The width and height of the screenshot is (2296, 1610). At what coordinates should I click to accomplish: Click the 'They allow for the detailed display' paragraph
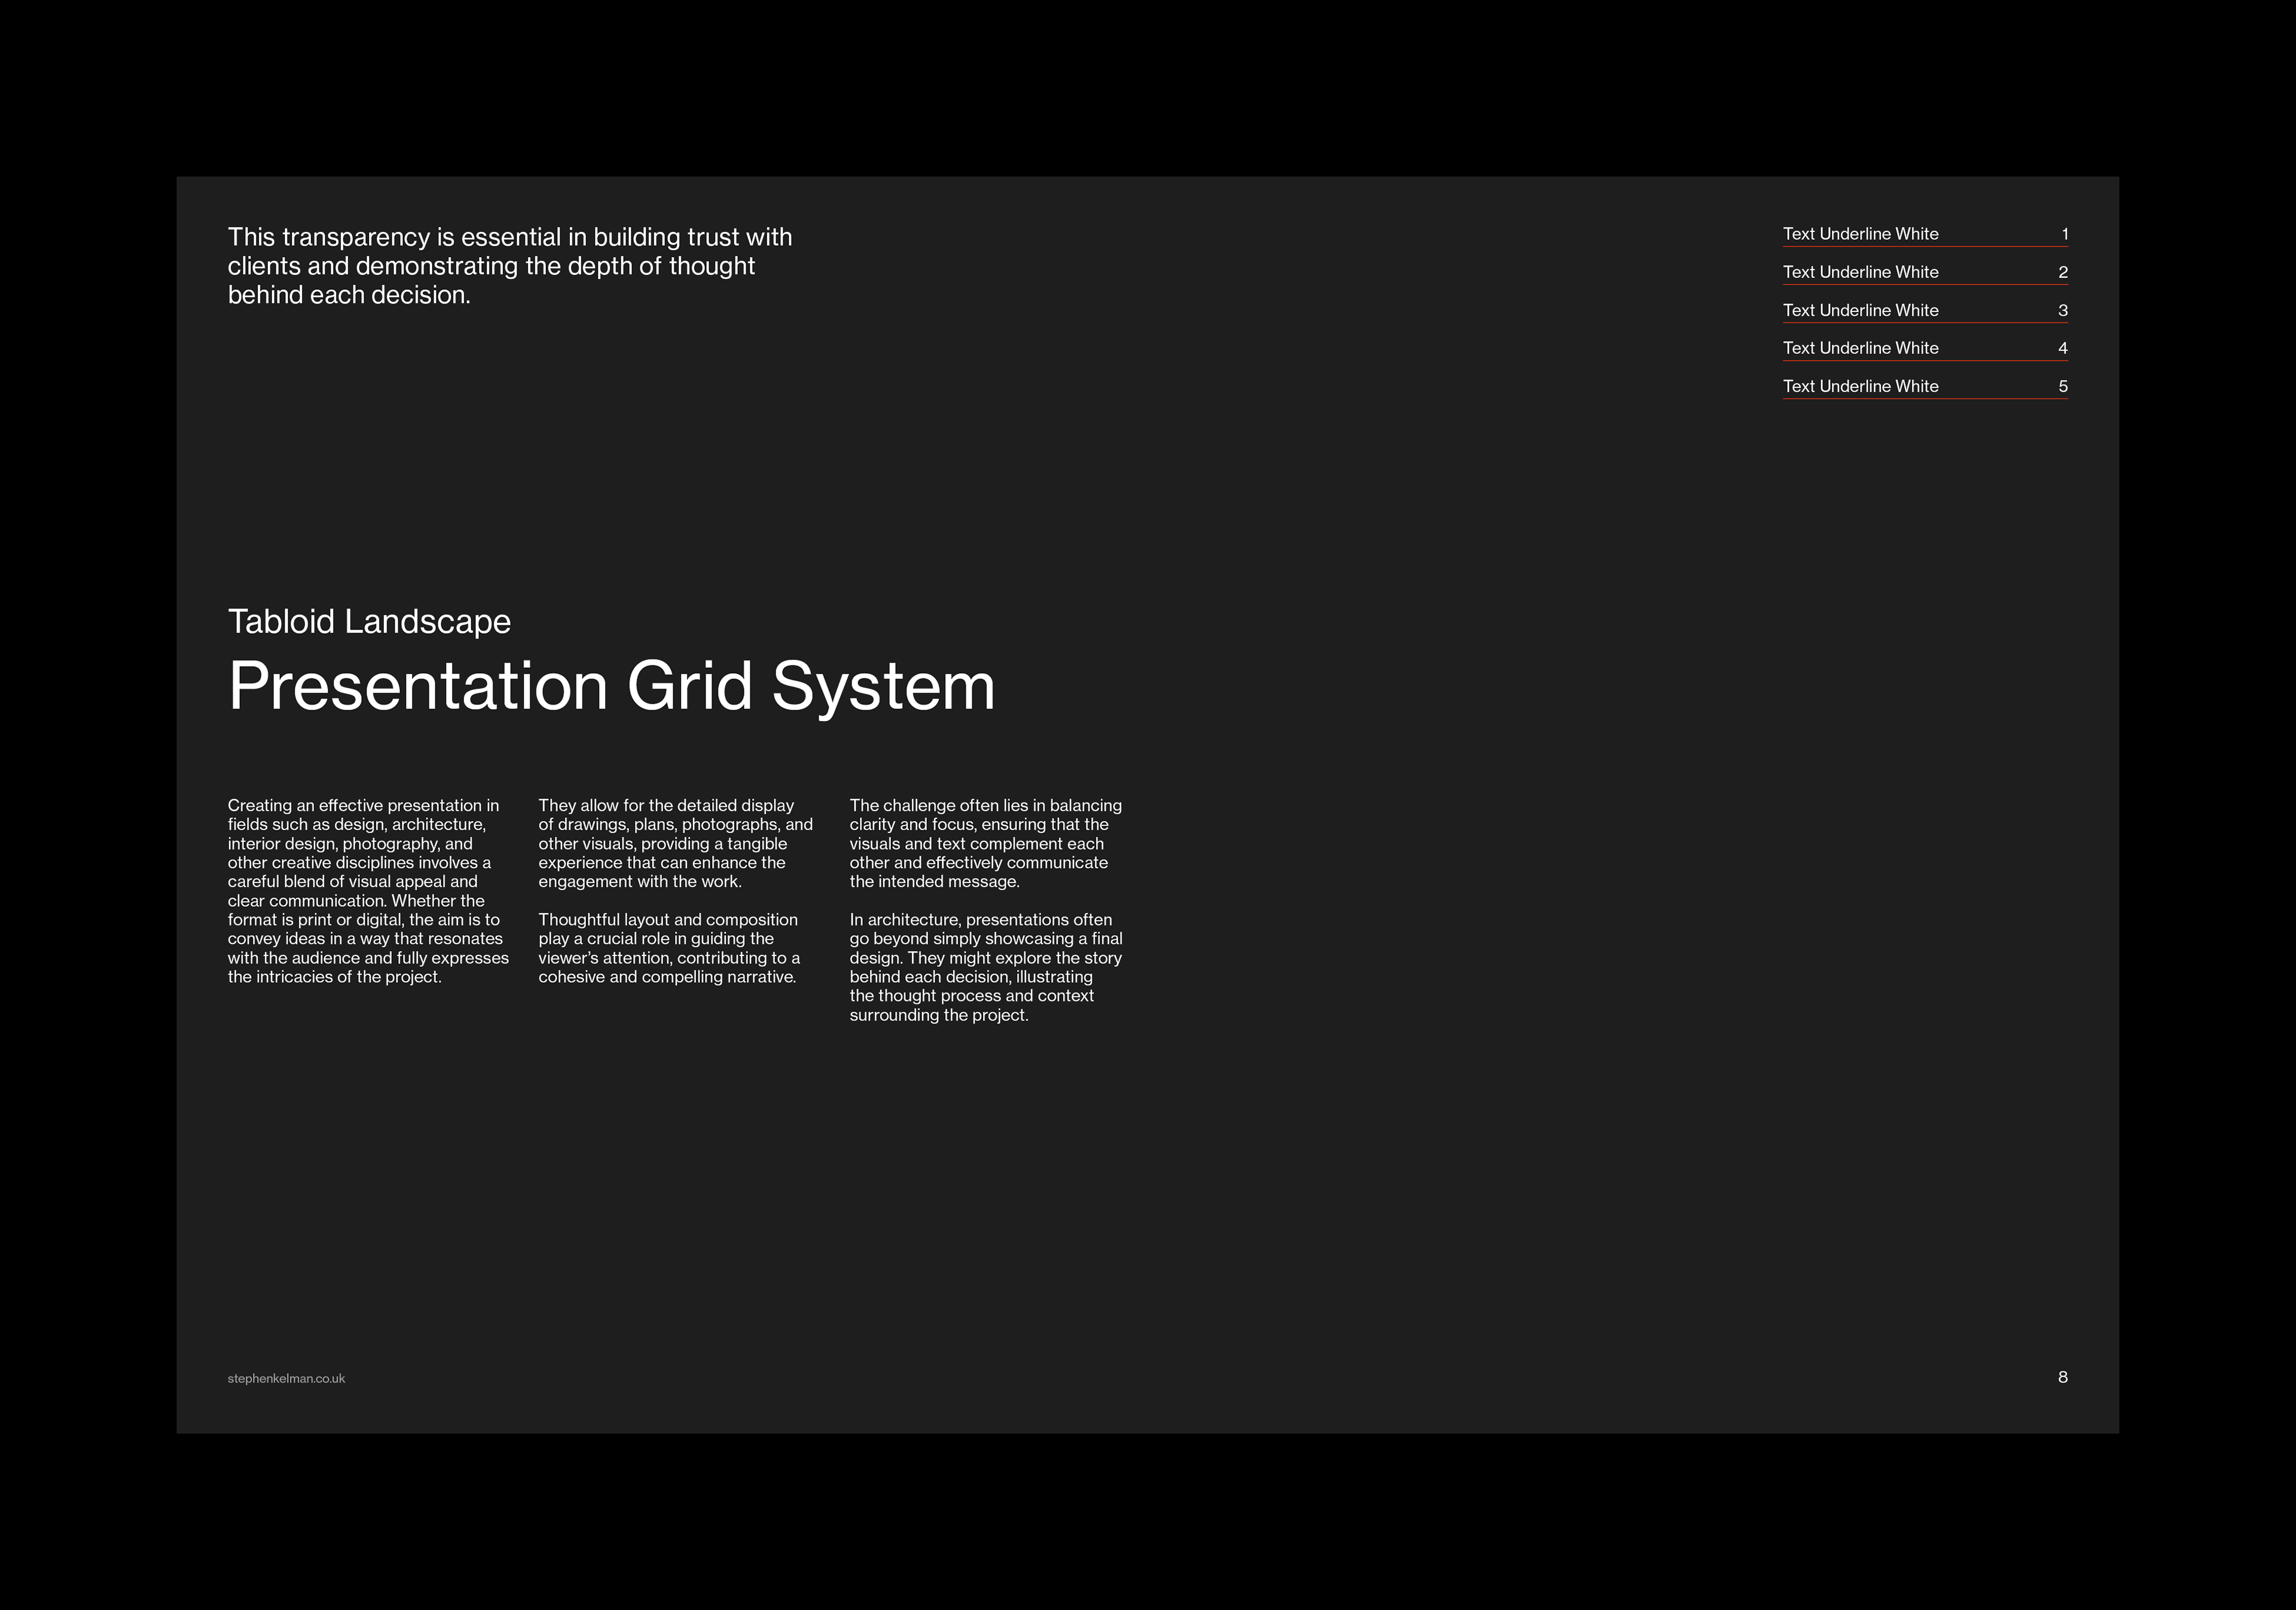(675, 843)
